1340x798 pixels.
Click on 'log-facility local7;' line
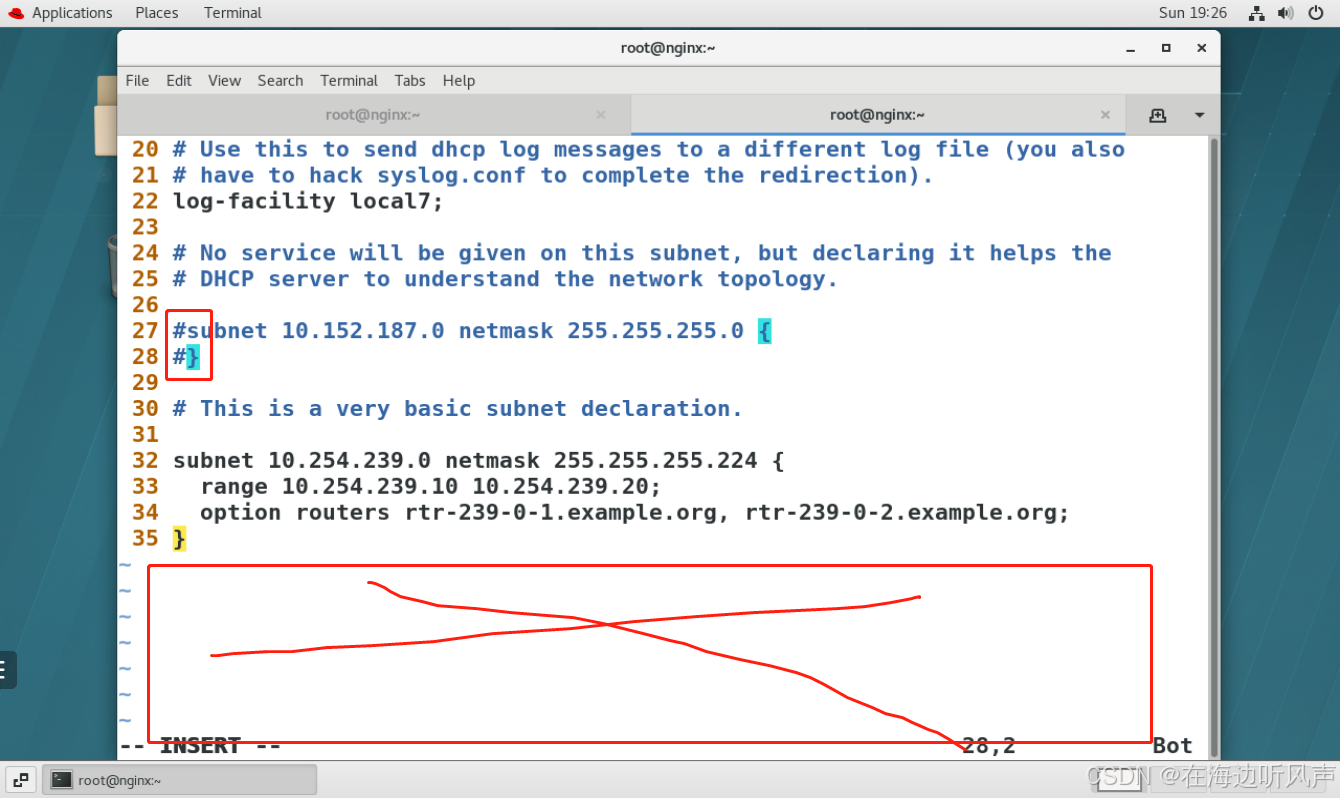(308, 201)
